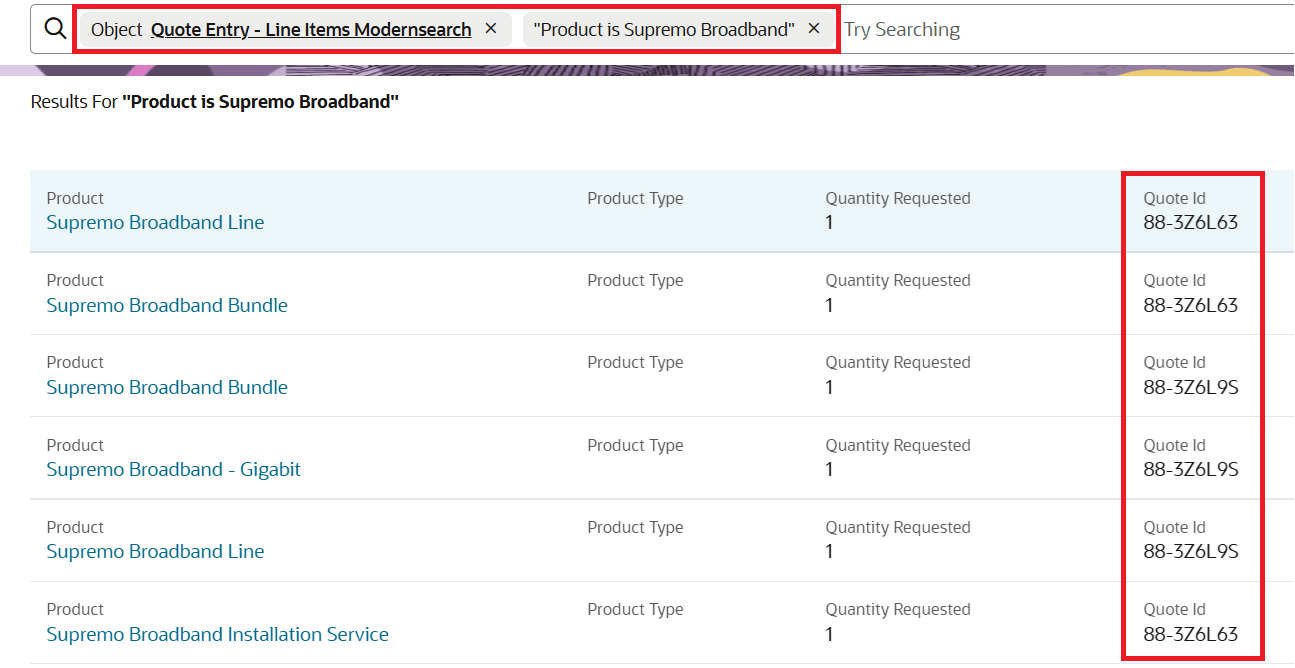Select the quantity 1 in the Installation Service row
Viewport: 1295px width, 668px height.
tap(830, 634)
